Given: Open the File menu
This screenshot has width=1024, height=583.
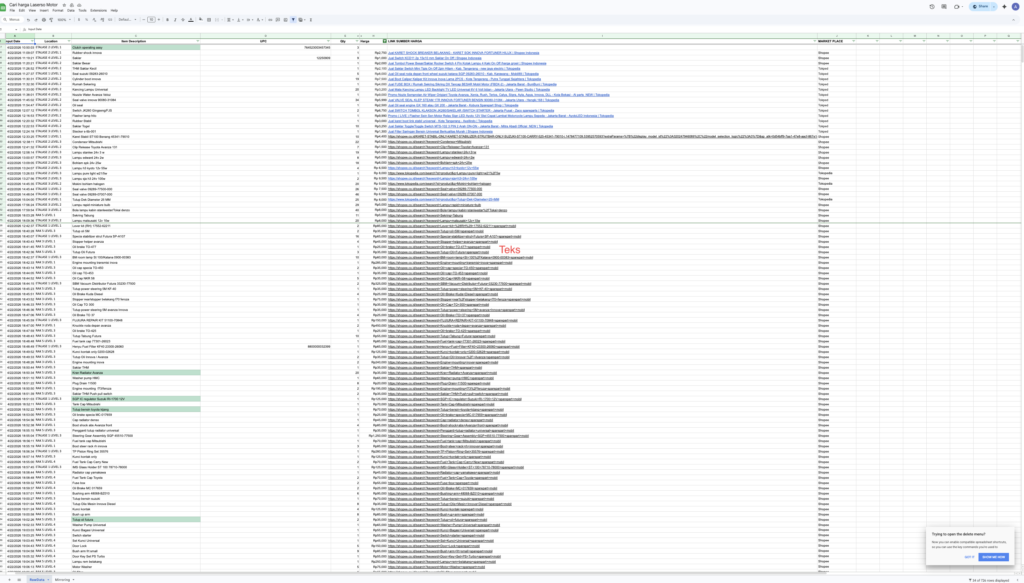Looking at the screenshot, I should pyautogui.click(x=12, y=10).
